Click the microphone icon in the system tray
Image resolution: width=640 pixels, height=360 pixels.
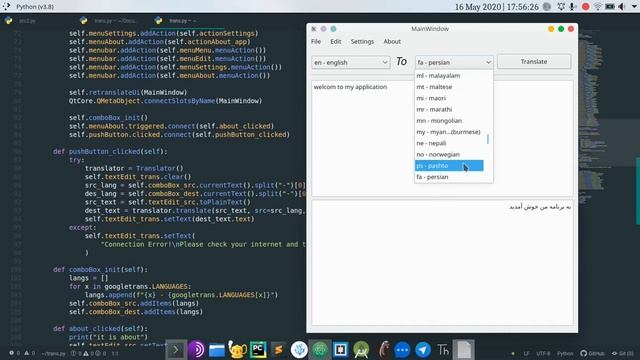tap(573, 7)
